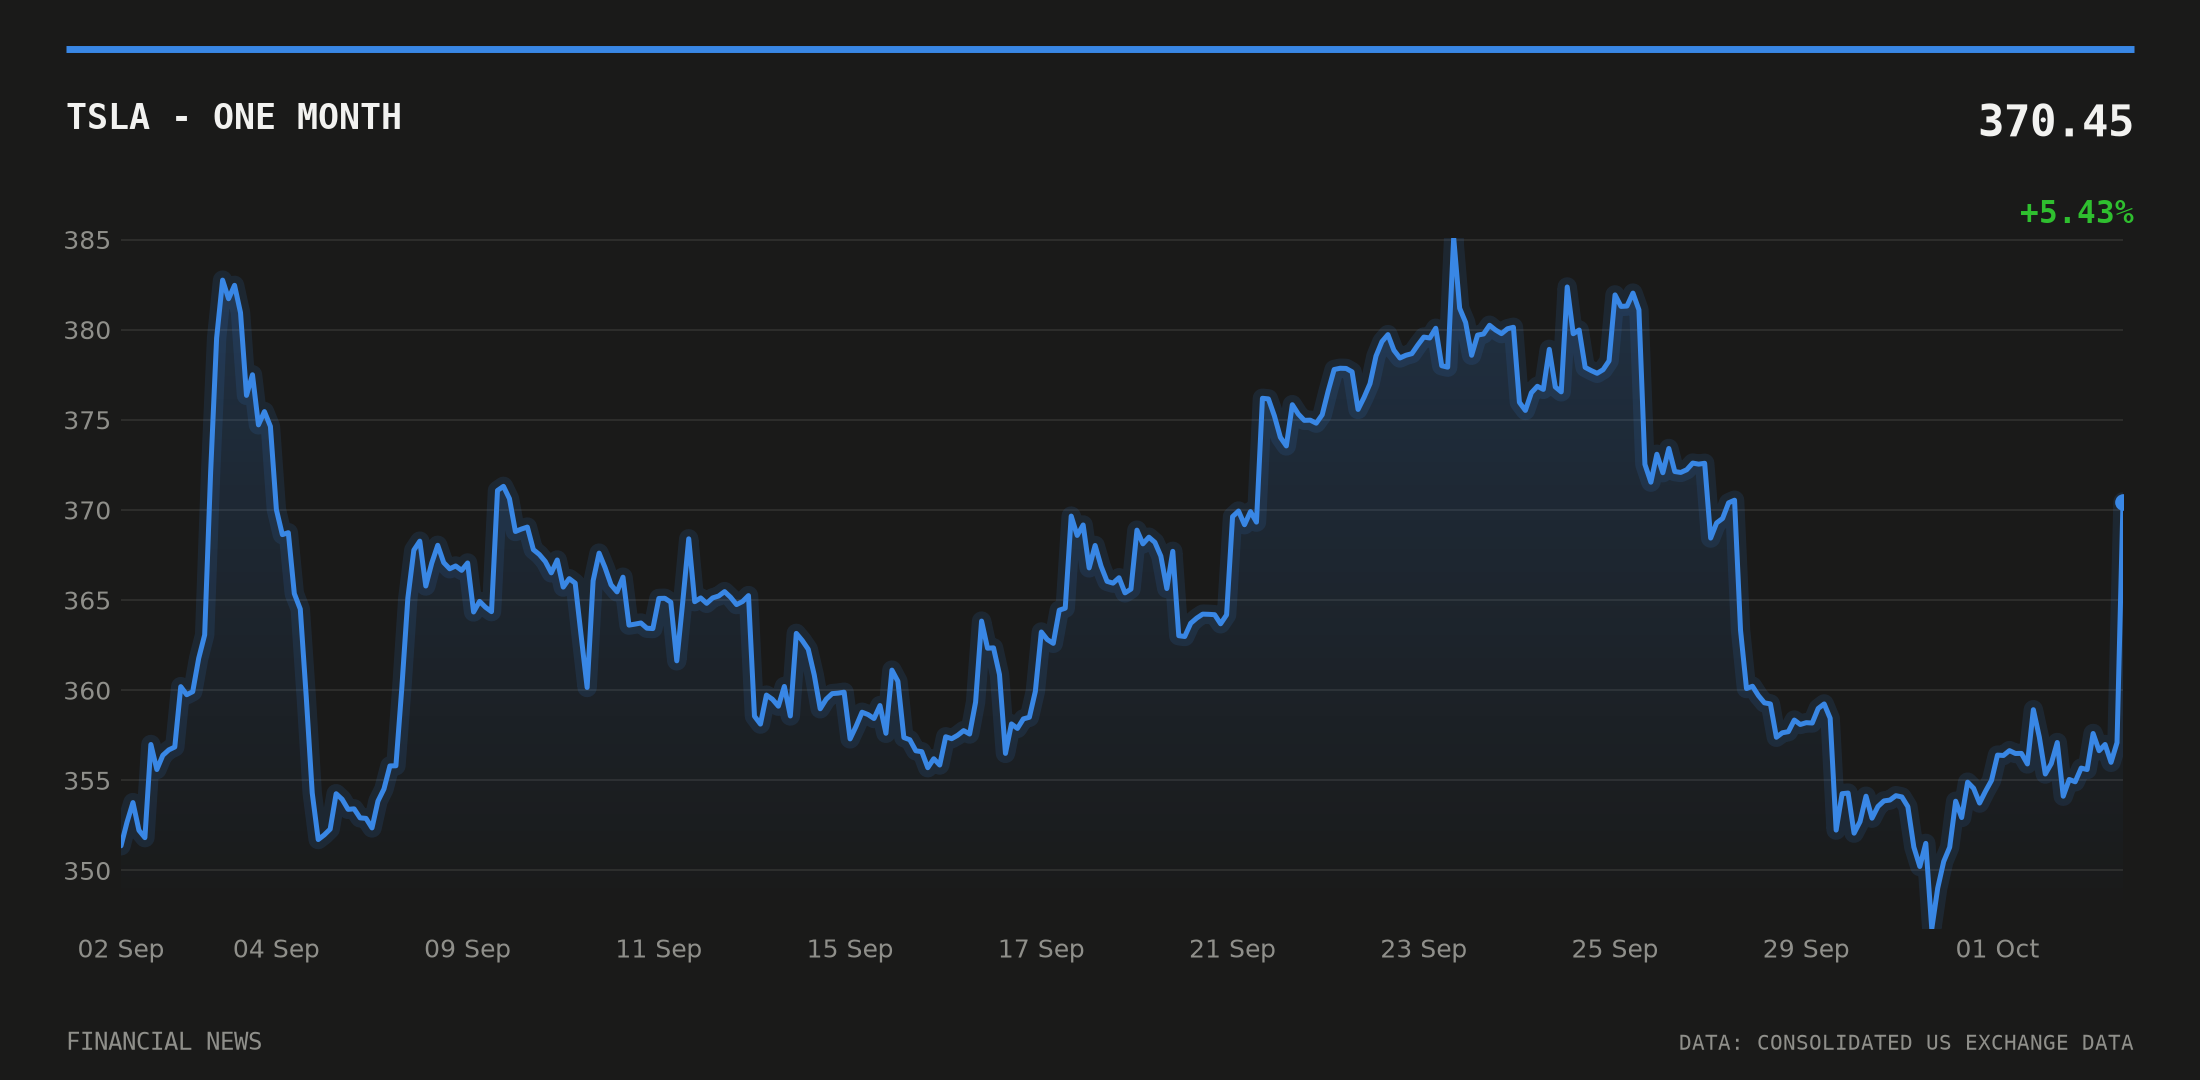Click the 29 Sep date label
The height and width of the screenshot is (1080, 2200).
(1805, 949)
